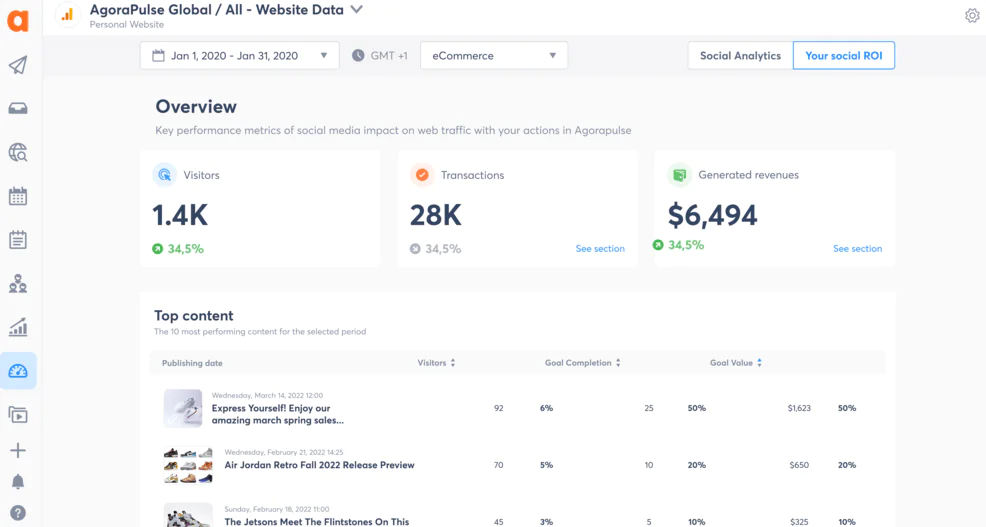Screen dimensions: 986x527
Task: Open the media library play icon
Action: (18, 415)
